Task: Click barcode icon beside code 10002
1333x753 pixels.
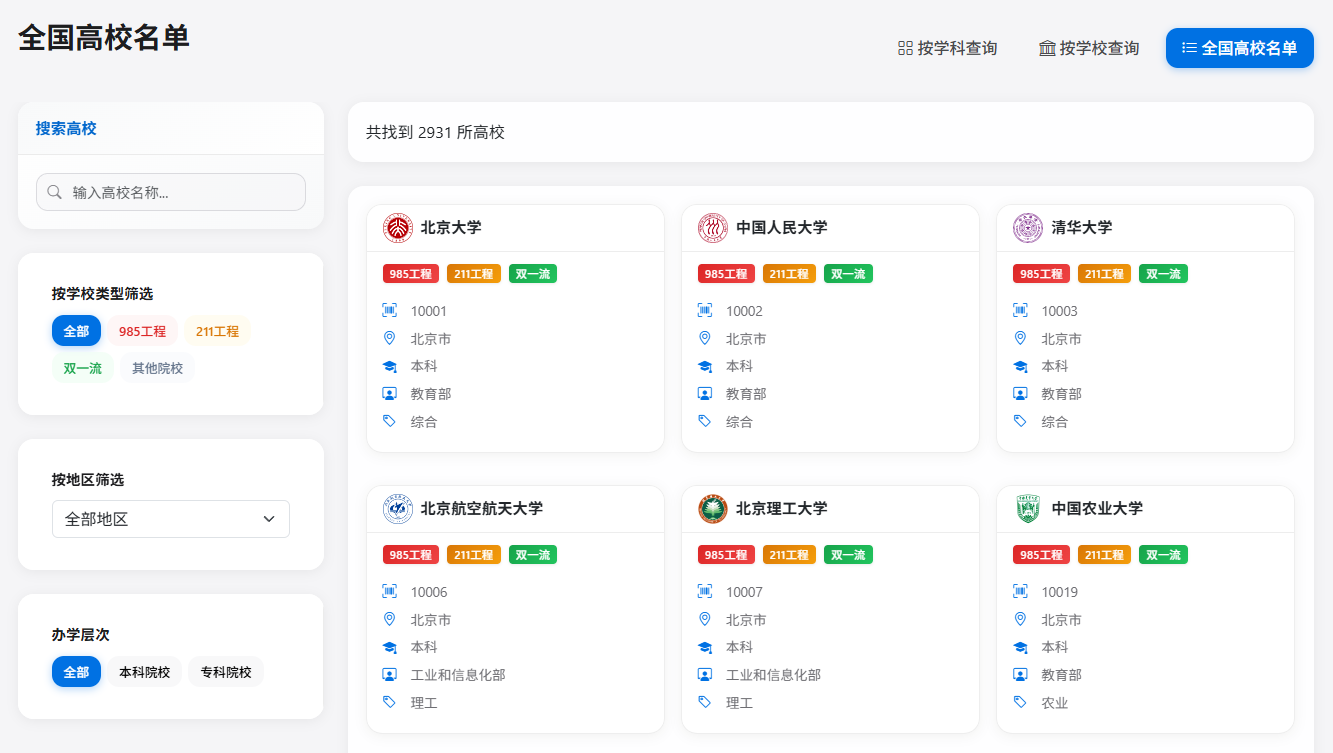Action: (705, 310)
